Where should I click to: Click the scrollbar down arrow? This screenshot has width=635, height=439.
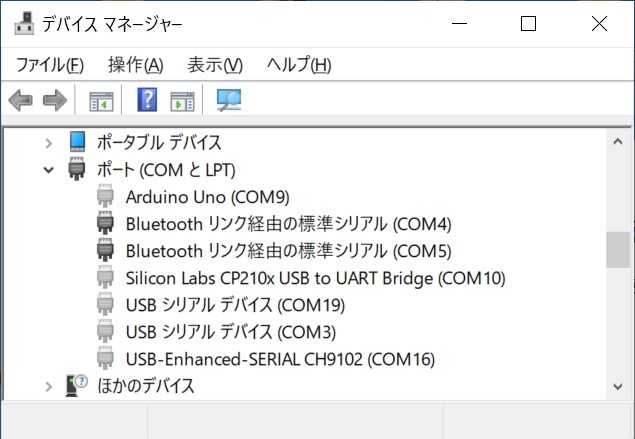(618, 386)
